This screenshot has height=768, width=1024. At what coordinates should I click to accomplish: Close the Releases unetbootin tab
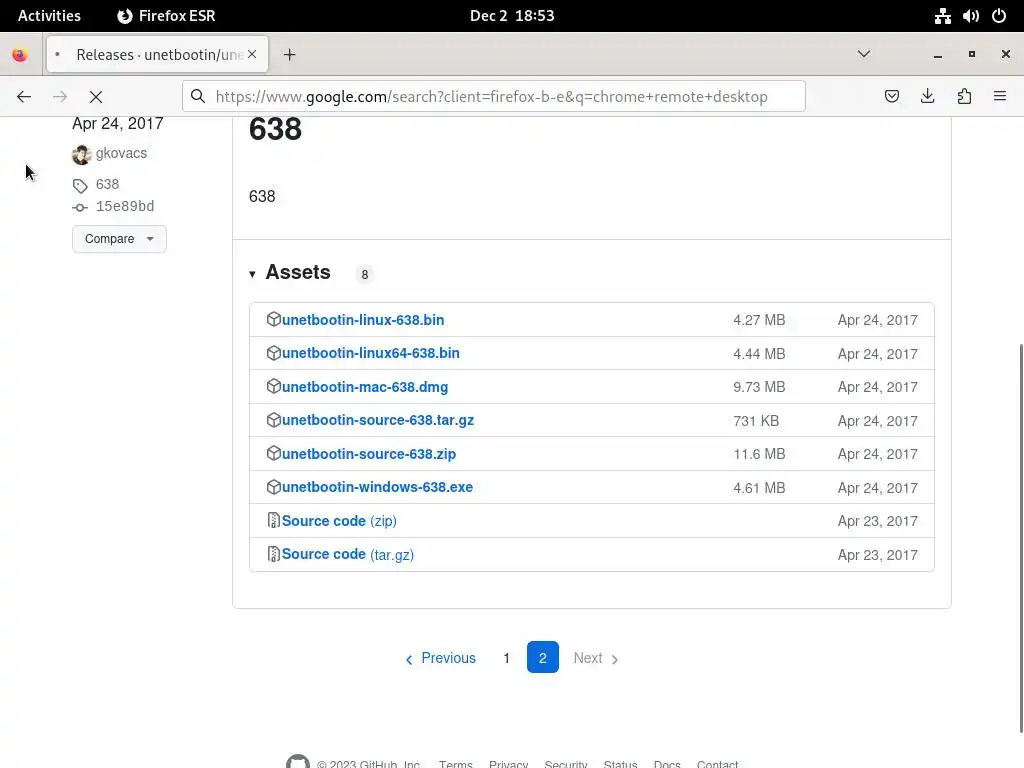click(252, 54)
